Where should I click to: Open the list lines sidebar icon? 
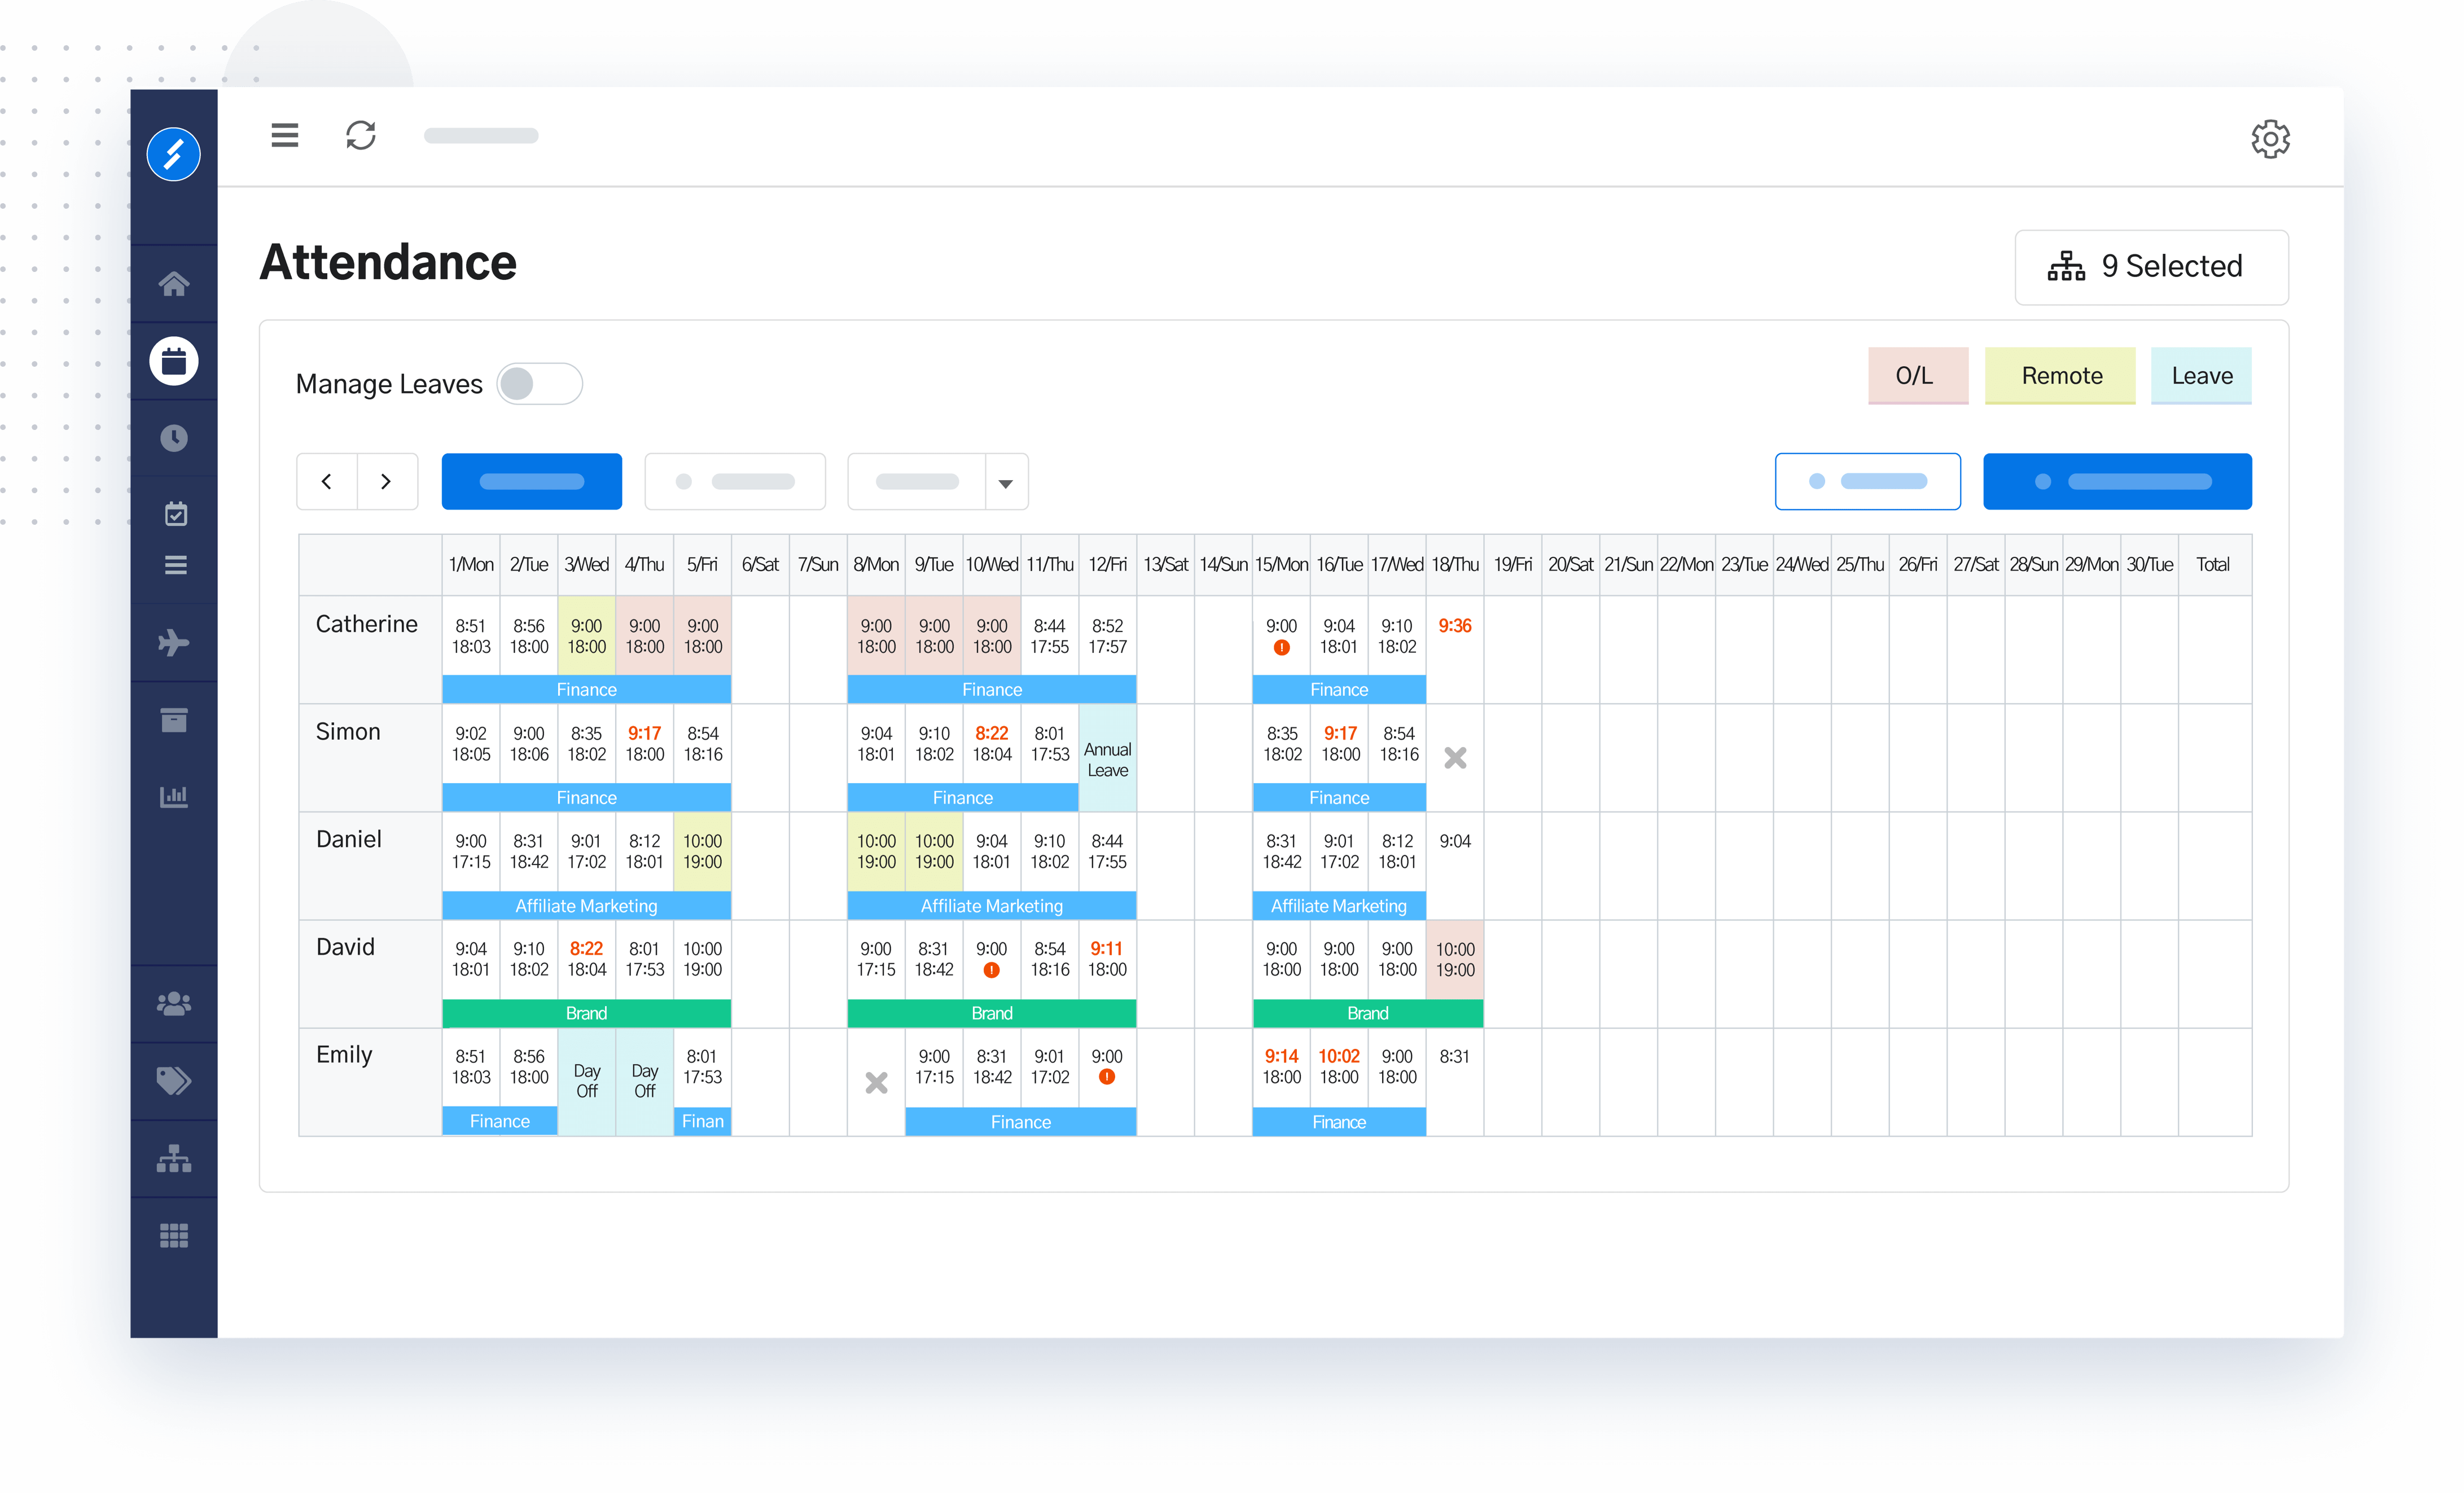pos(176,565)
